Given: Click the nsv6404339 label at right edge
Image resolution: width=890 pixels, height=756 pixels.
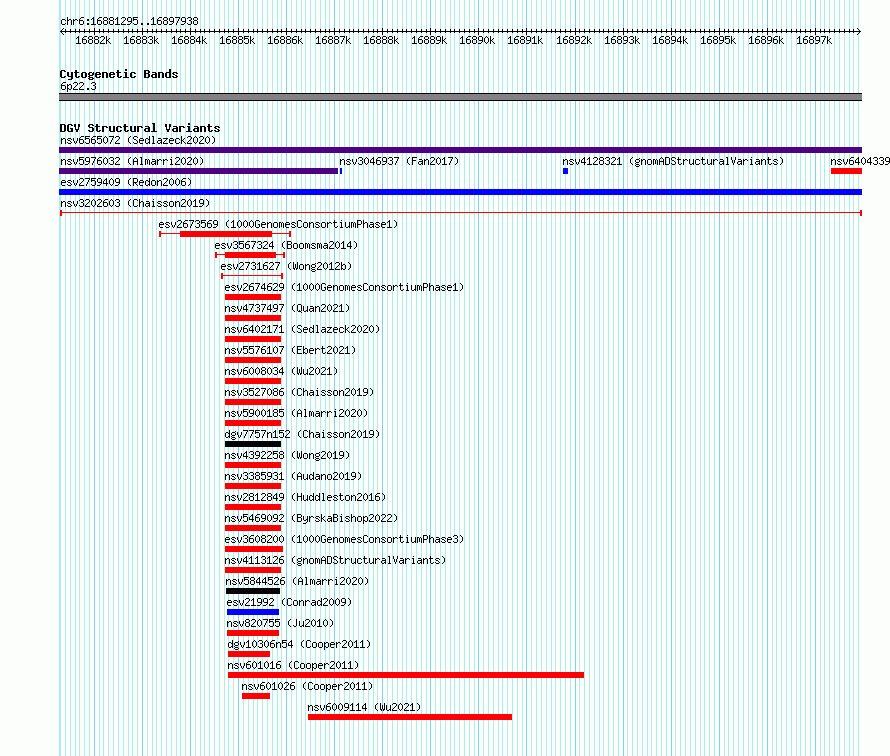Looking at the screenshot, I should click(x=860, y=161).
